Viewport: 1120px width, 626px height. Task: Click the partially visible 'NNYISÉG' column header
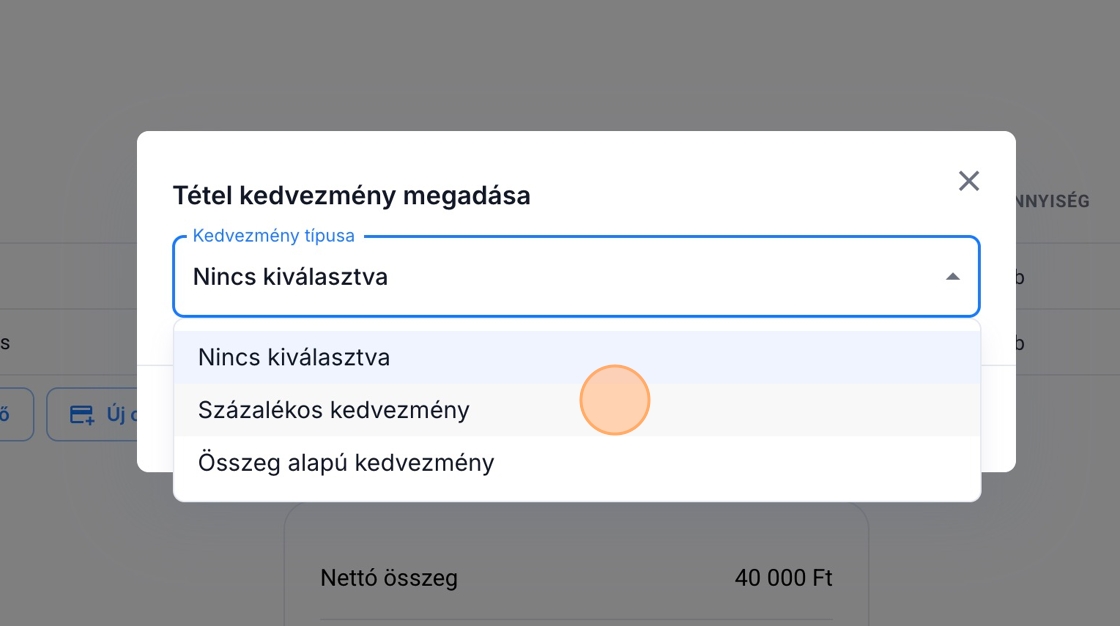click(1052, 201)
